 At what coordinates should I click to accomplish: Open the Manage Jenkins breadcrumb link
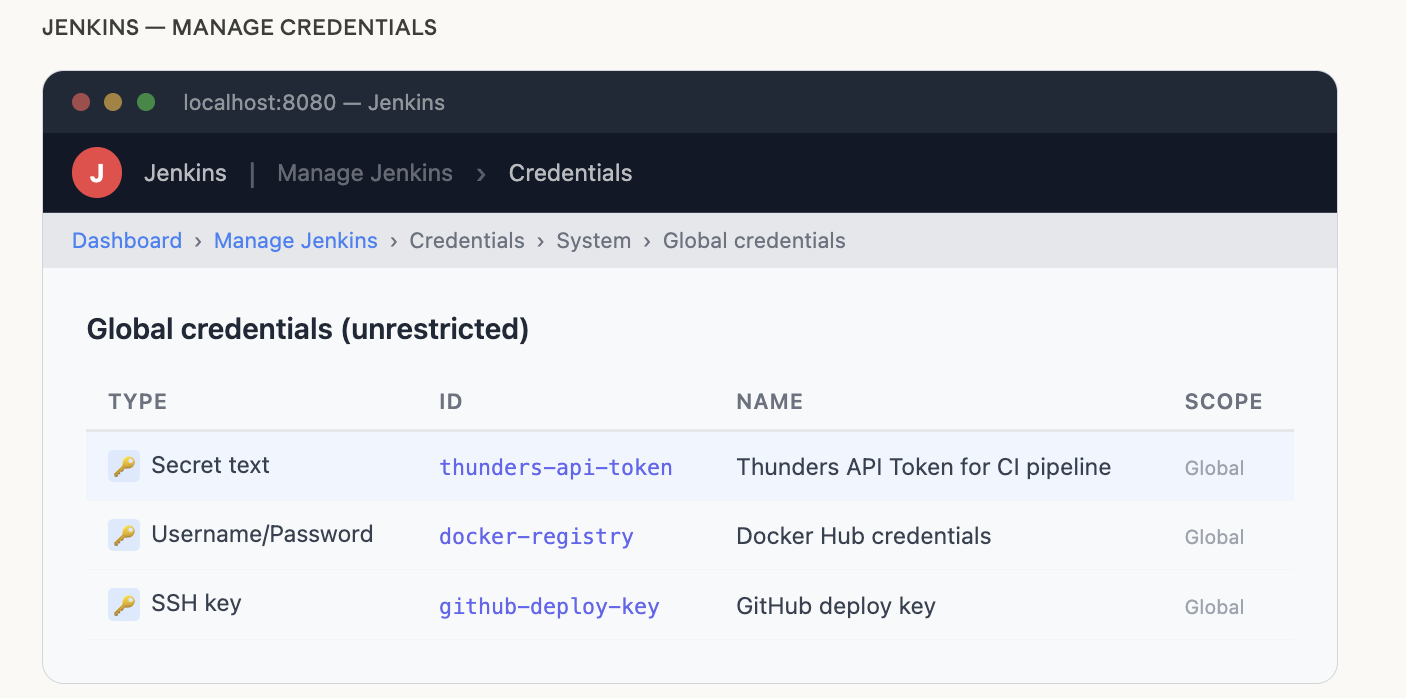pos(296,241)
